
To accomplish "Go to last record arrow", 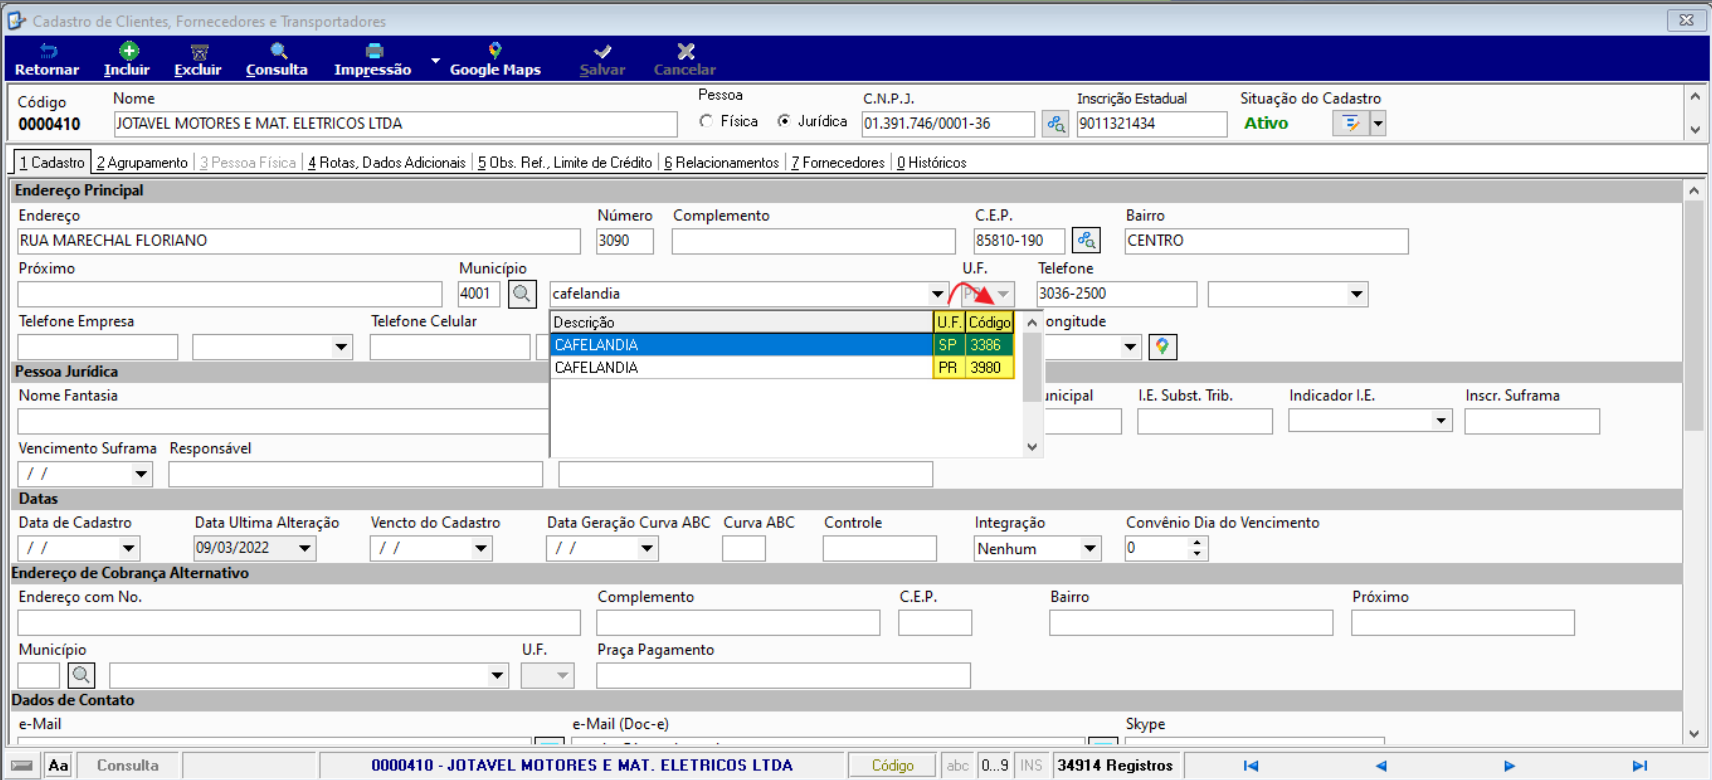I will [1639, 766].
